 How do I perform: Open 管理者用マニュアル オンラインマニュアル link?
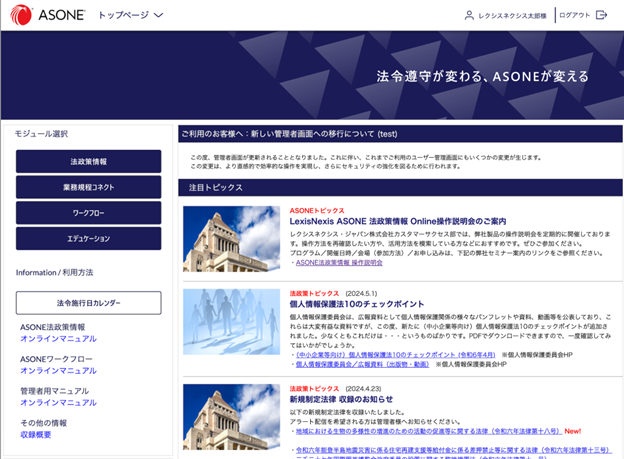click(58, 402)
